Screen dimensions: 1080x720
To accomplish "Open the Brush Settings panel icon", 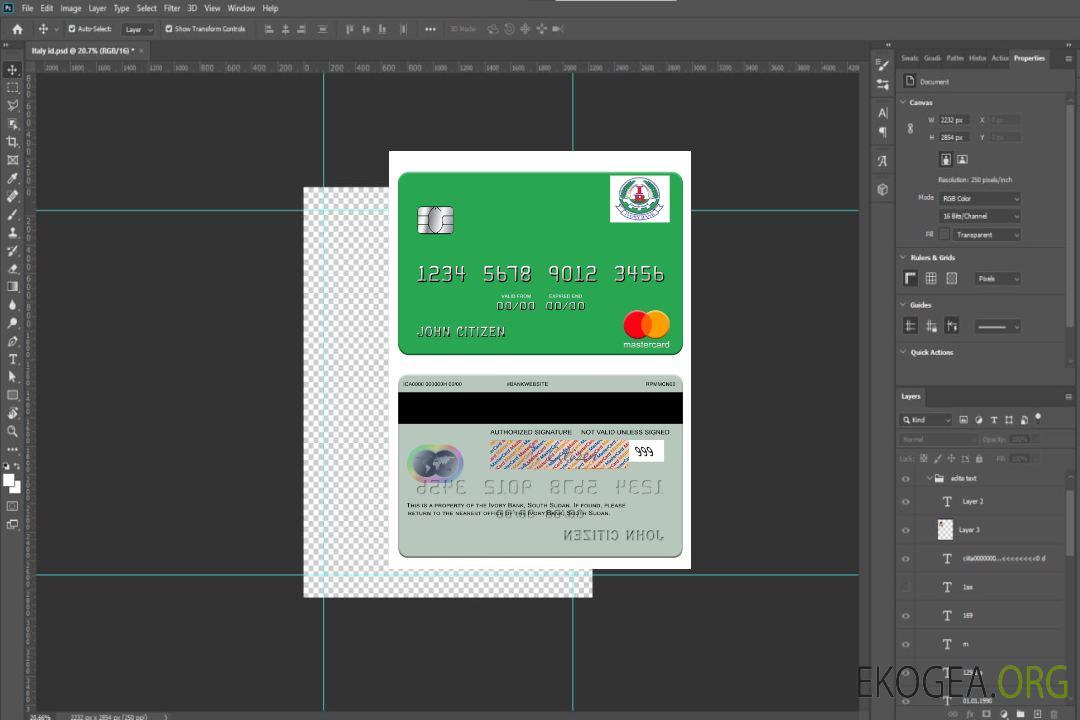I will click(x=882, y=65).
